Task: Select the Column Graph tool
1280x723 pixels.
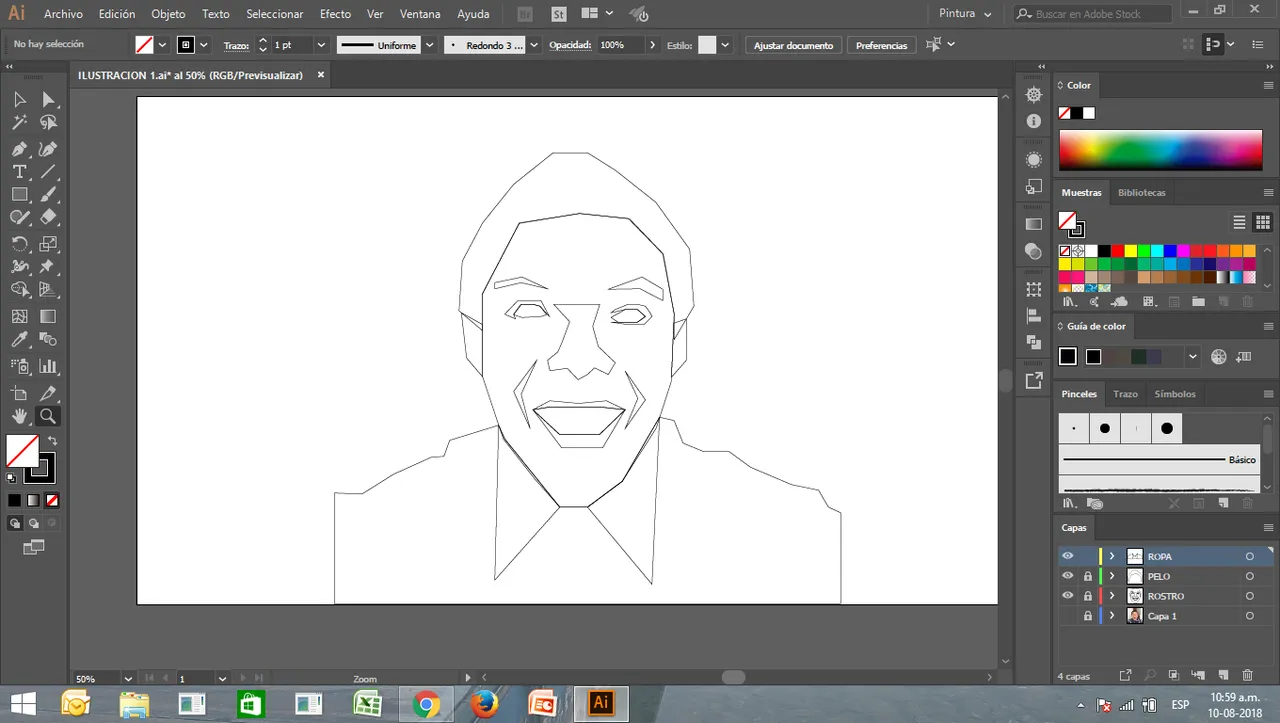Action: coord(48,366)
